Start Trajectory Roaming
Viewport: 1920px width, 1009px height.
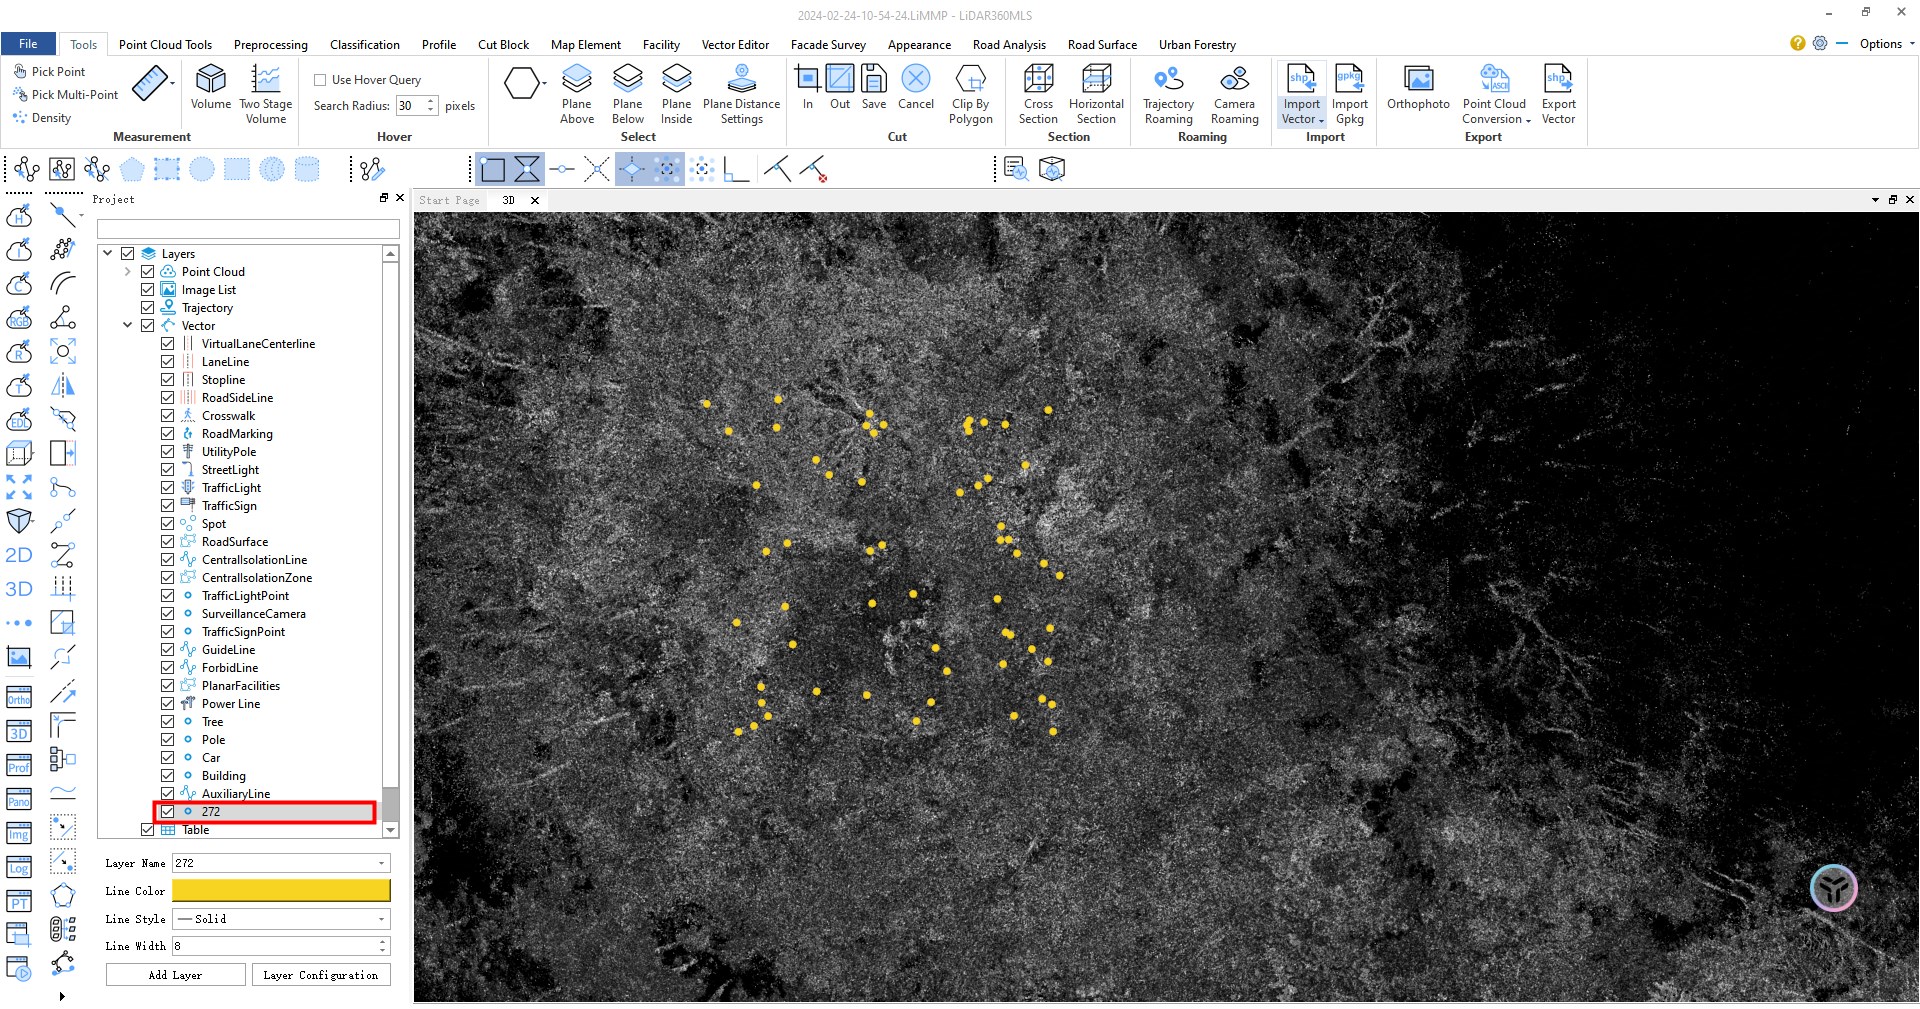pyautogui.click(x=1169, y=94)
